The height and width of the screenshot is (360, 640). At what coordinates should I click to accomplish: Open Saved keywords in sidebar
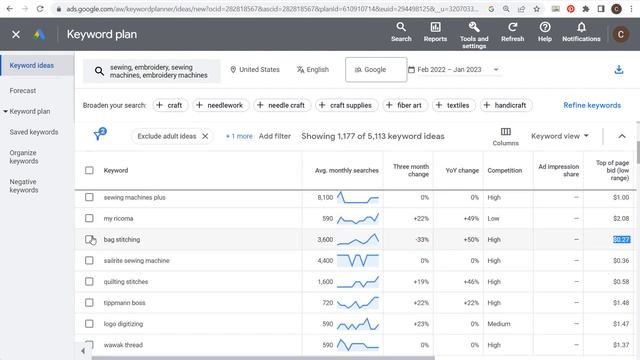pos(34,132)
